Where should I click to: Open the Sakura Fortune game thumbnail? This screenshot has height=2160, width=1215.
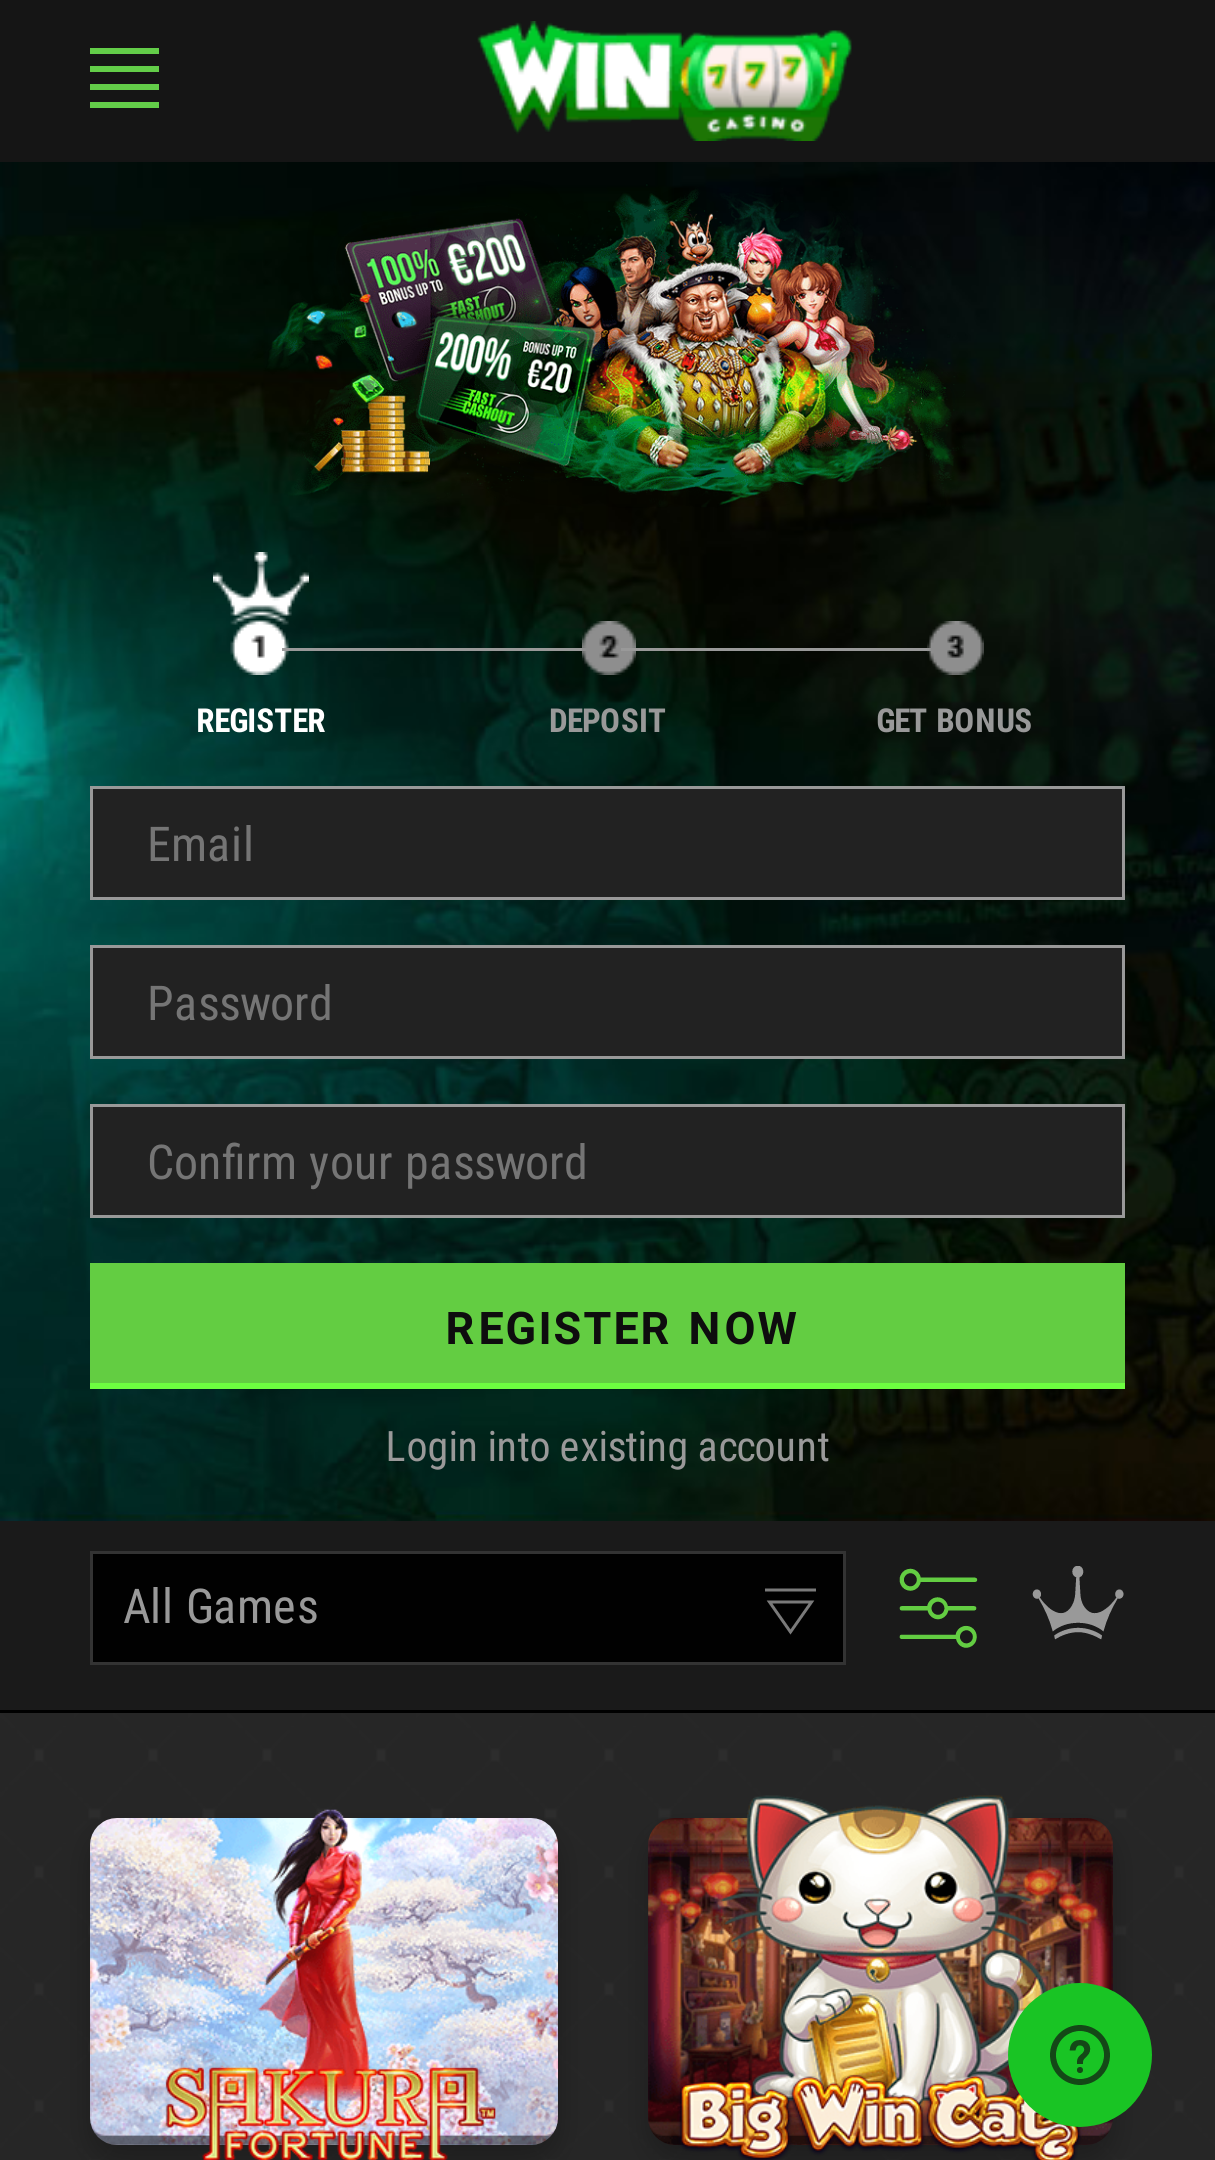point(324,1982)
